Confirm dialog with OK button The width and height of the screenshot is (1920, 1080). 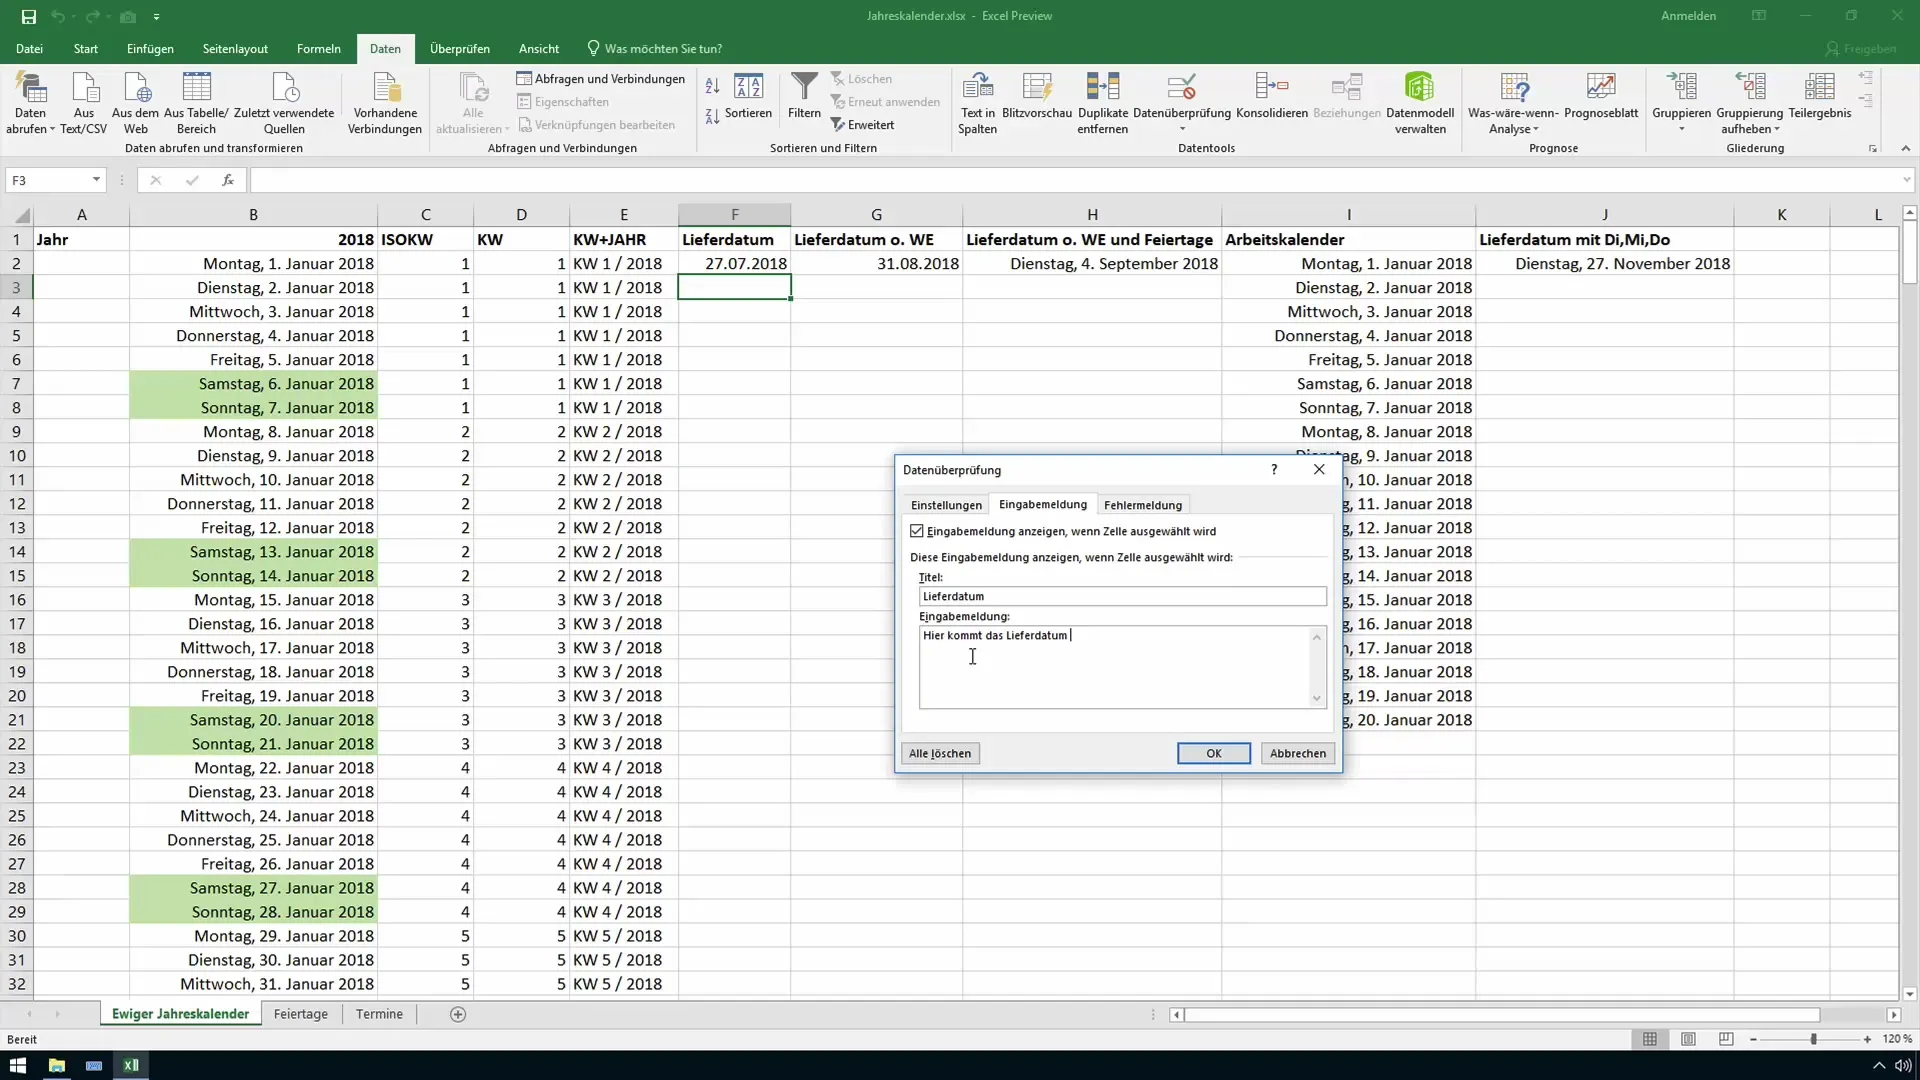point(1213,753)
